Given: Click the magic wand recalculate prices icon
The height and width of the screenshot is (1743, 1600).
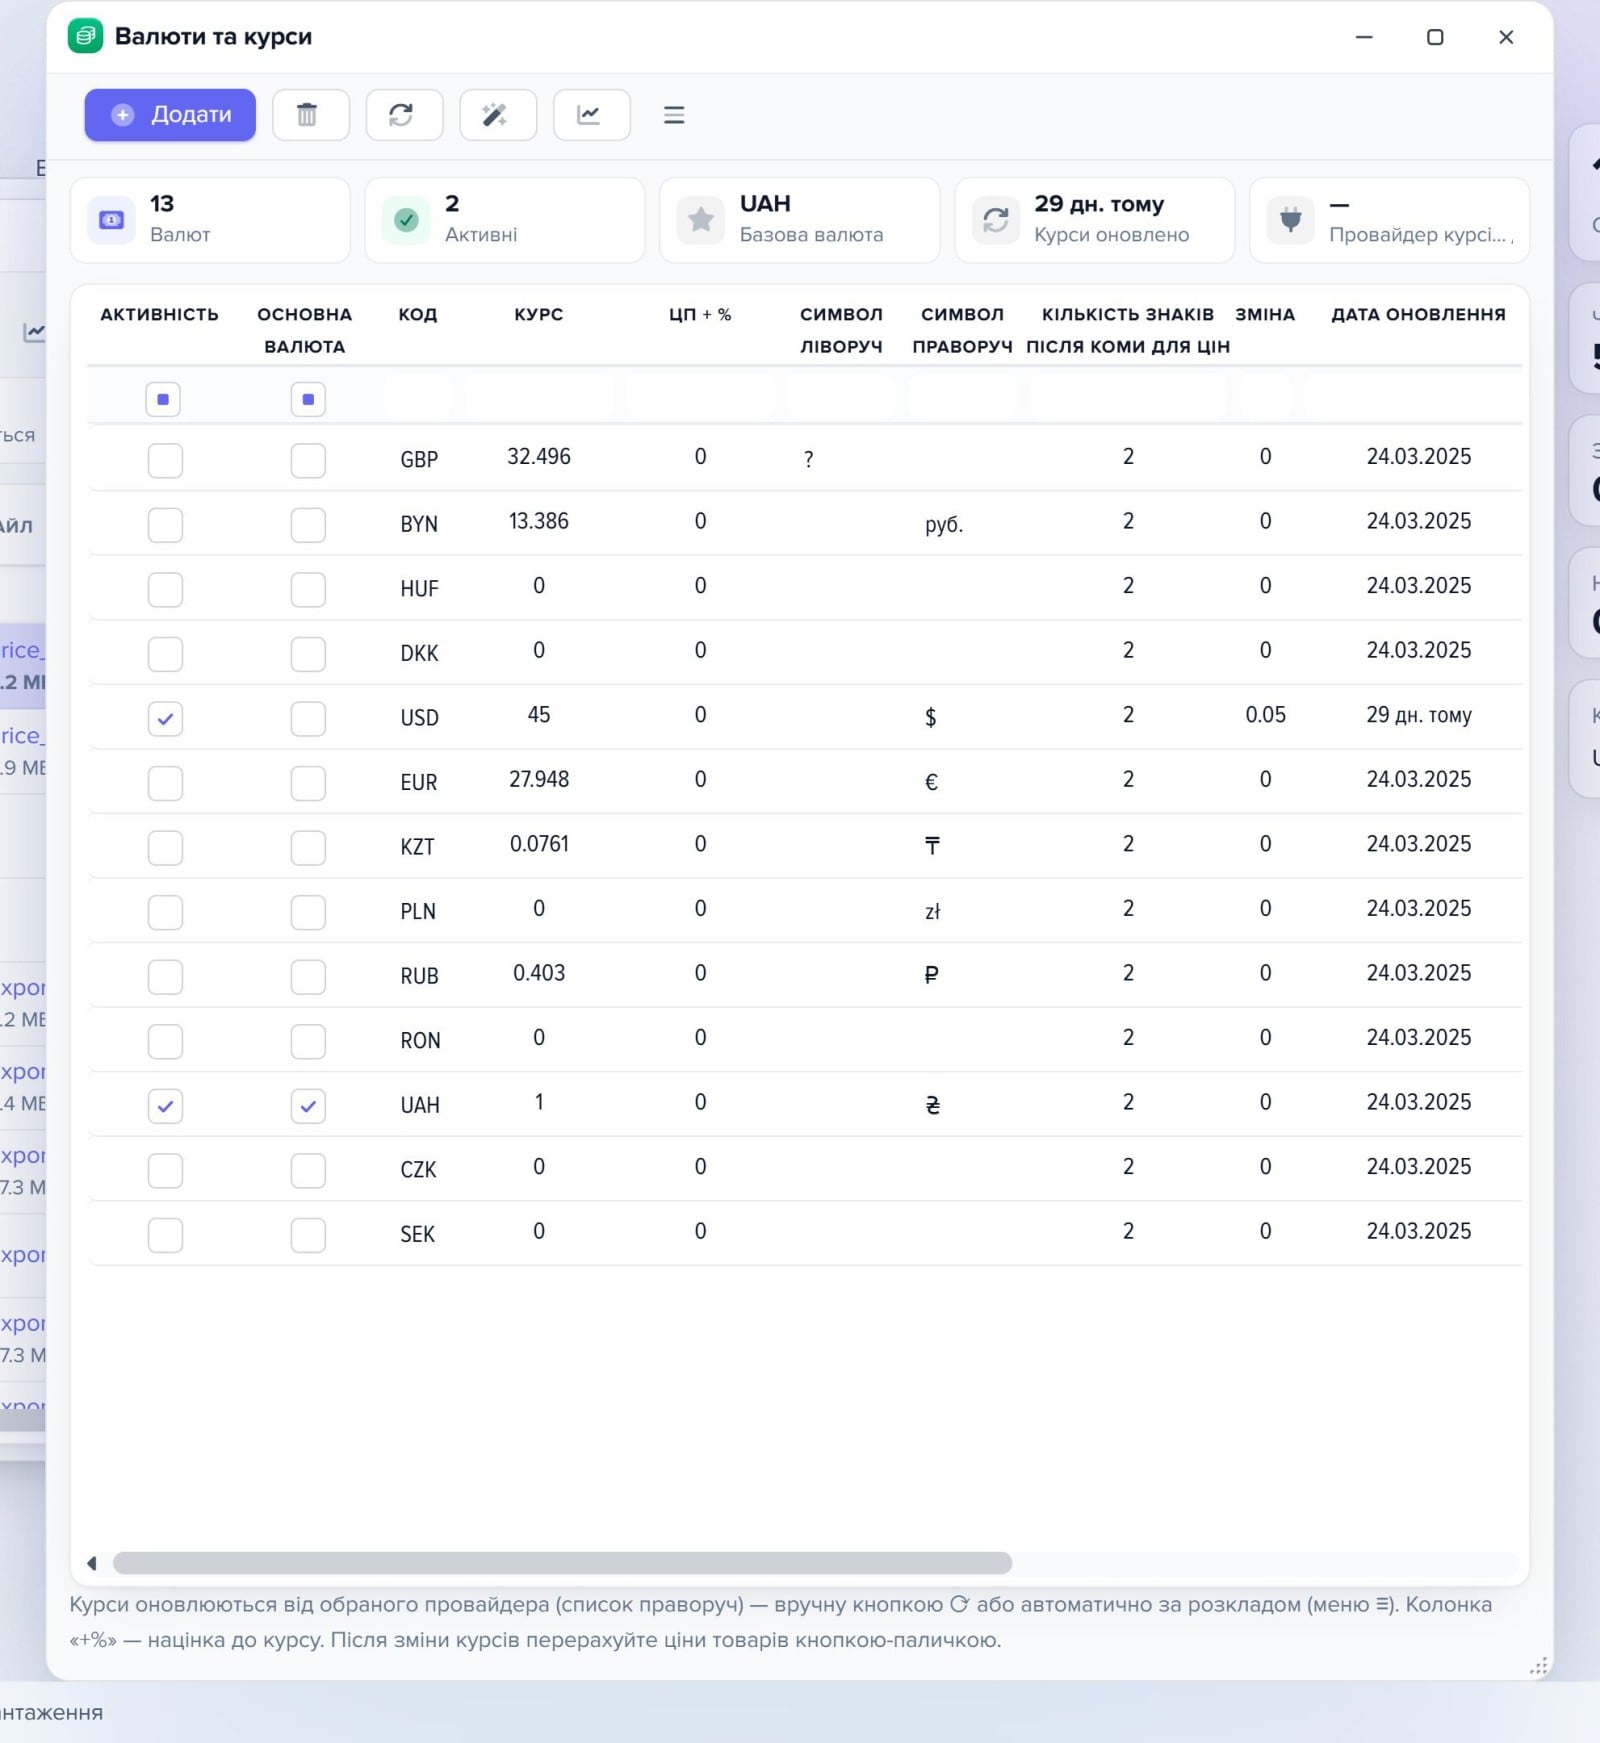Looking at the screenshot, I should 497,115.
